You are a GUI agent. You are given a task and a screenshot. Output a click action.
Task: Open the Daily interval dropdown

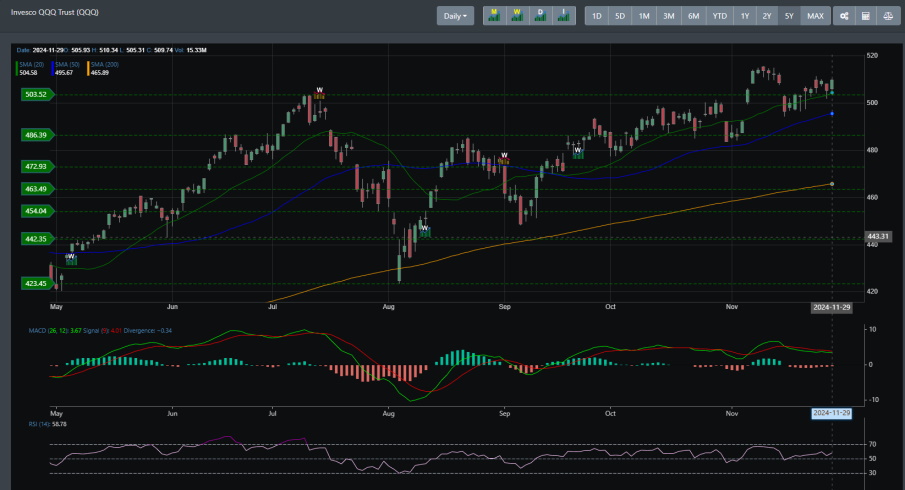[455, 16]
